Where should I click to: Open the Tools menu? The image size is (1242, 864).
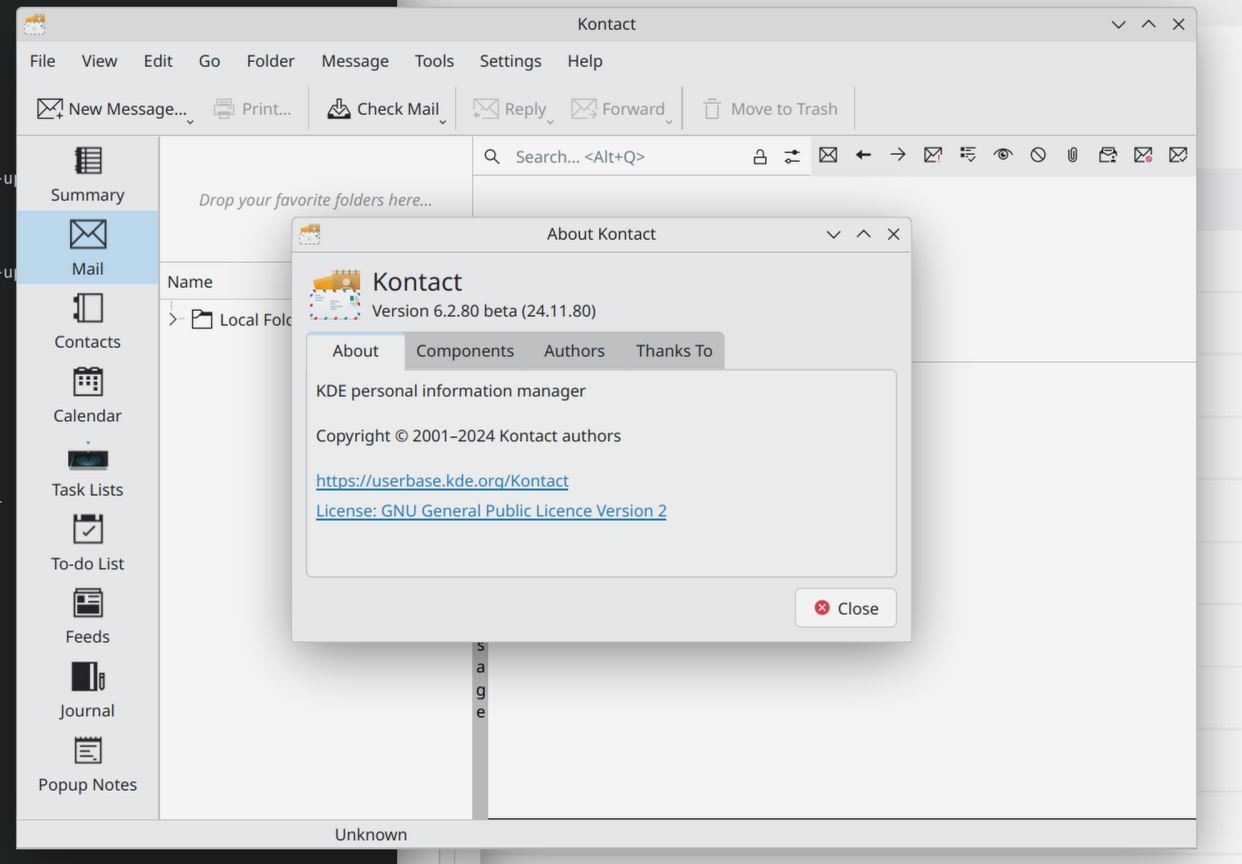click(x=434, y=61)
